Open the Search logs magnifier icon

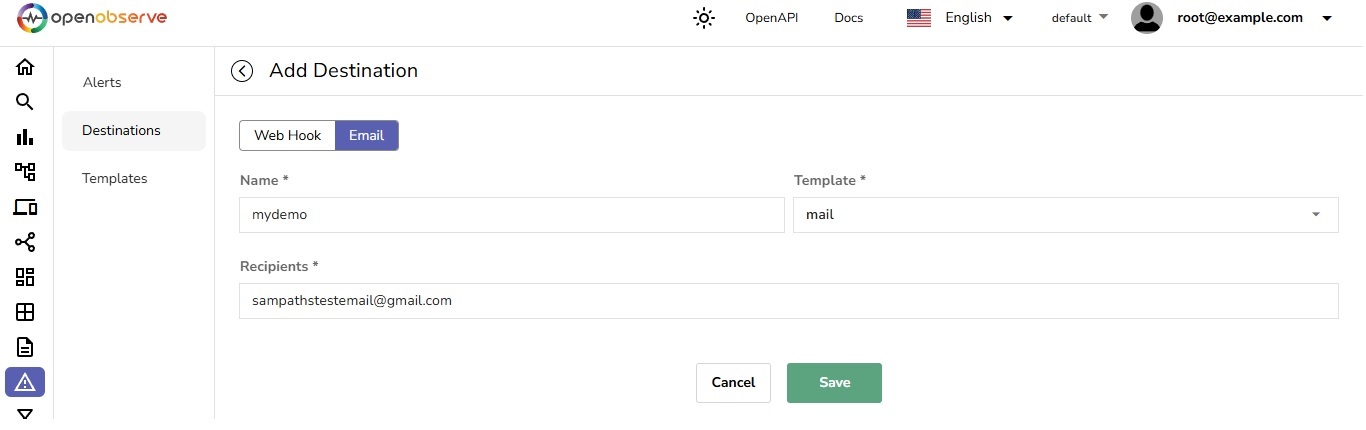click(25, 102)
